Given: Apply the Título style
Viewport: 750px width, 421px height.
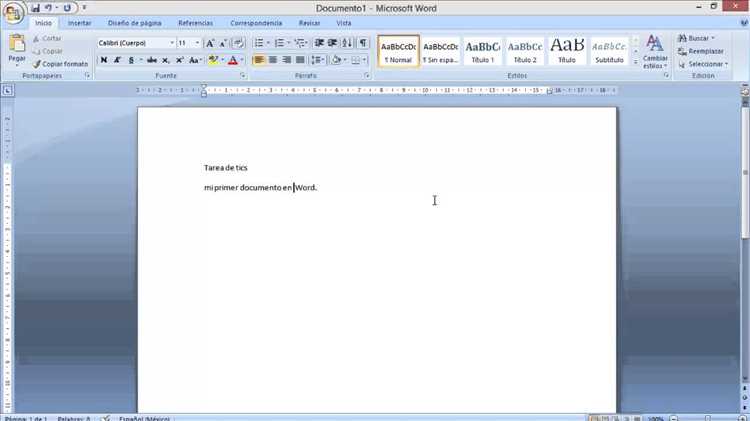Looking at the screenshot, I should tap(567, 51).
